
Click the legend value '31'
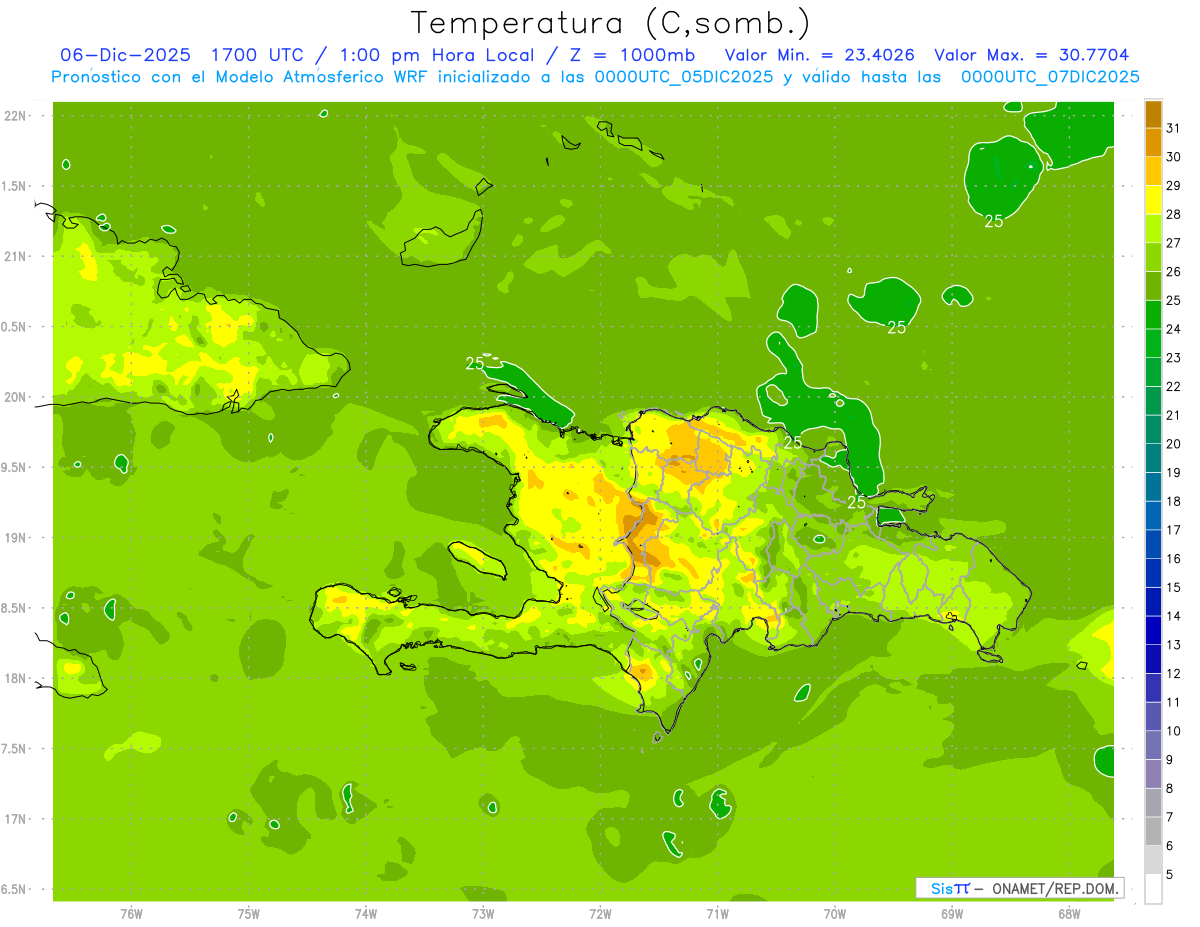click(1174, 128)
